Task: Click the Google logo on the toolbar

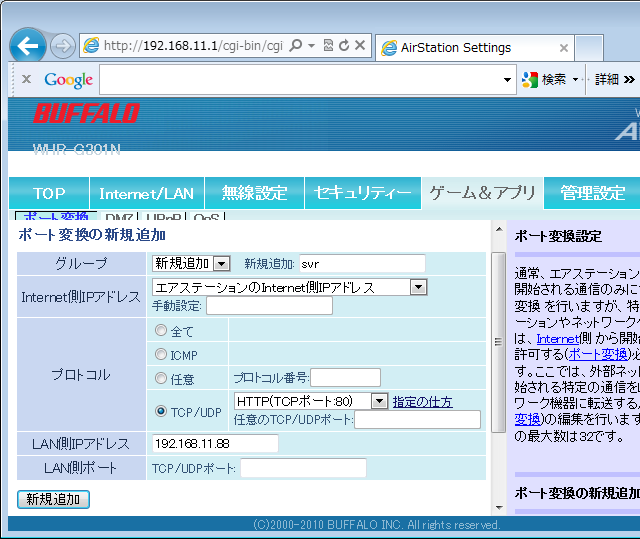Action: pos(69,80)
